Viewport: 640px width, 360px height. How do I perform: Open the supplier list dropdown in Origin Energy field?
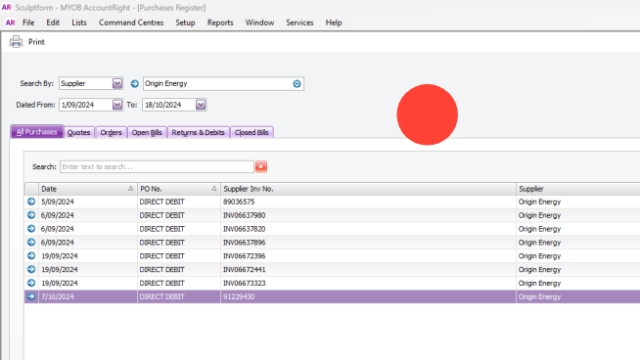[297, 84]
